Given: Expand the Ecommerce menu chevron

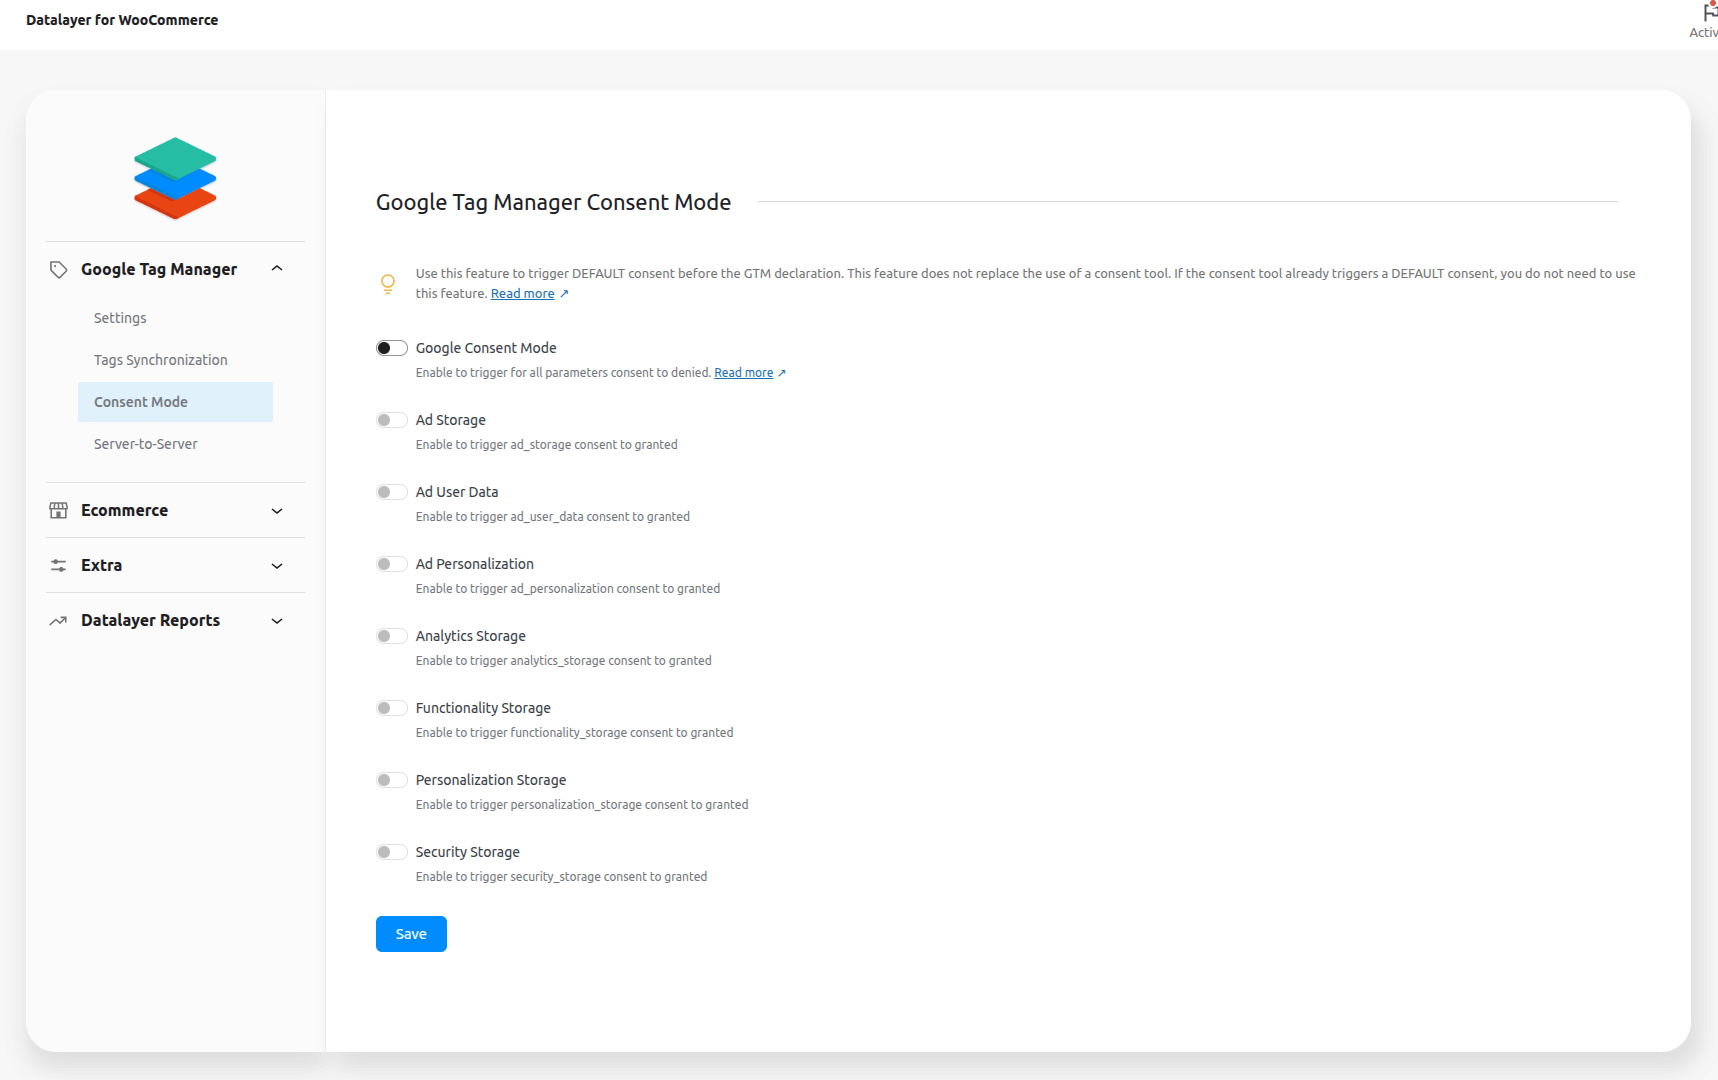Looking at the screenshot, I should tap(277, 511).
